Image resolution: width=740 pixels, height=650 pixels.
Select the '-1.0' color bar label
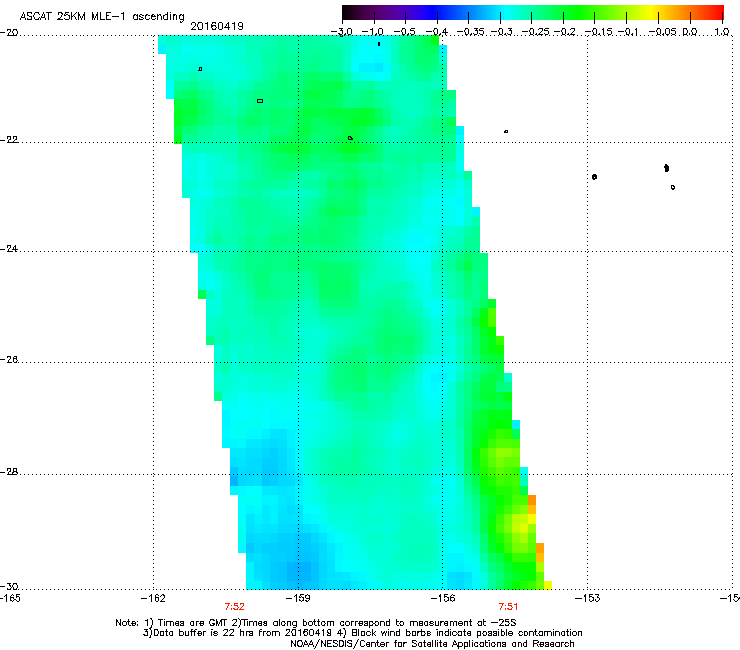coord(373,32)
